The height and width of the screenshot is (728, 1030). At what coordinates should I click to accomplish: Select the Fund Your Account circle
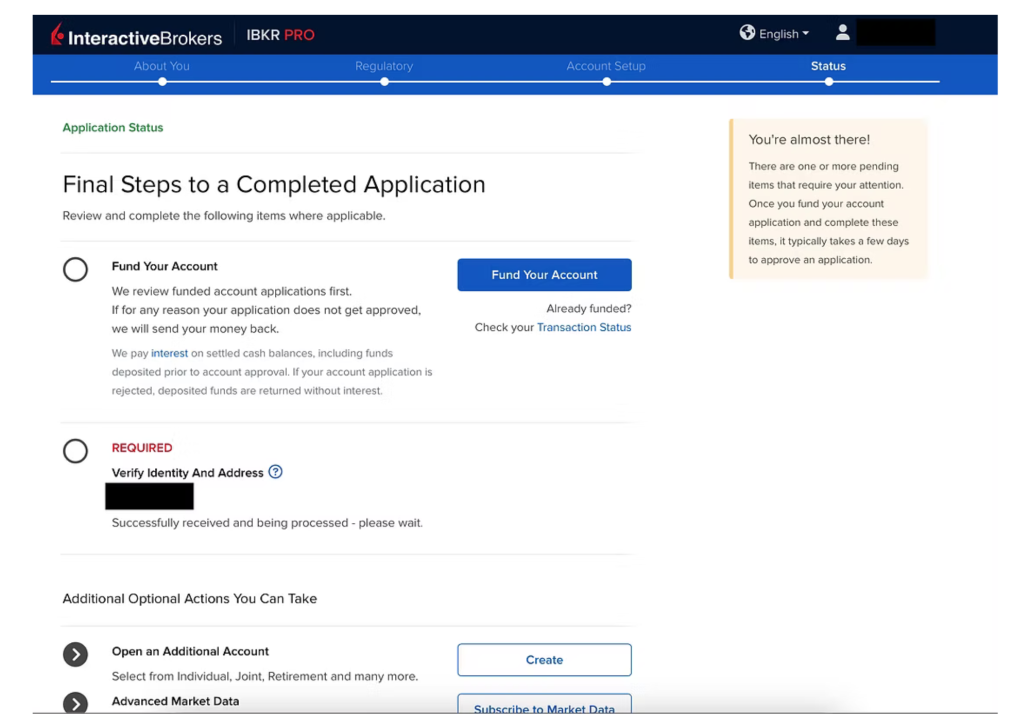point(76,269)
